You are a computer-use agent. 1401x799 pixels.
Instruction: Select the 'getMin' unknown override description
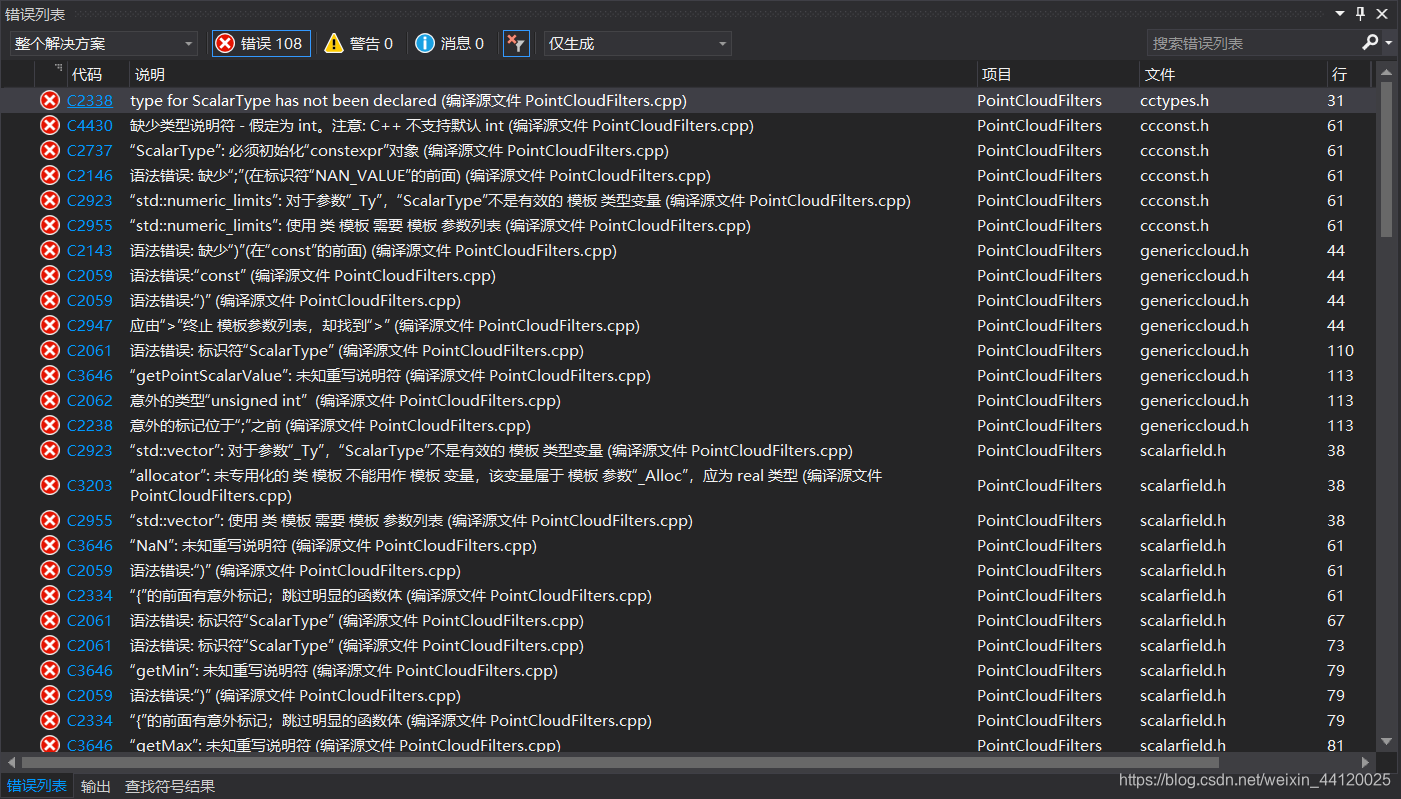click(344, 670)
